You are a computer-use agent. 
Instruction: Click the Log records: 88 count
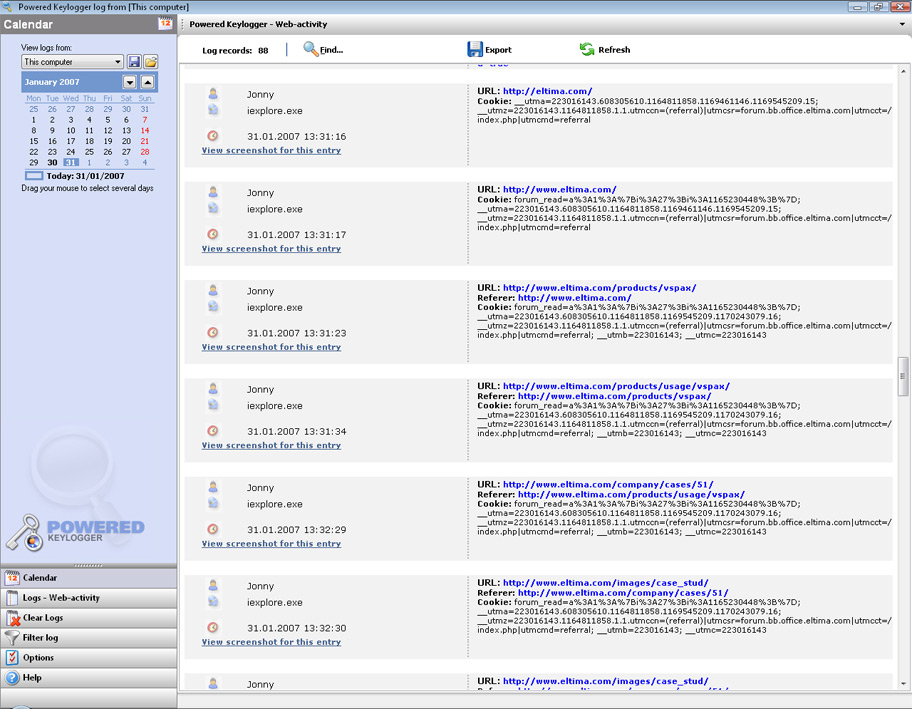pos(235,51)
